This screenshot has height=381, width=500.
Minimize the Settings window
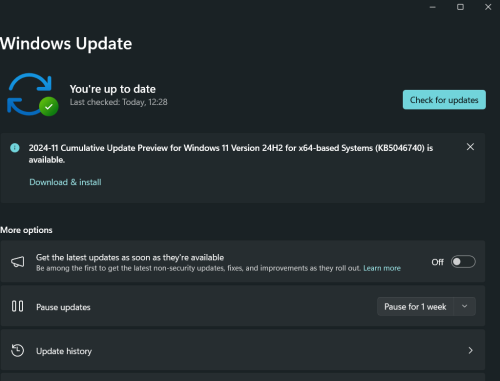pyautogui.click(x=433, y=7)
